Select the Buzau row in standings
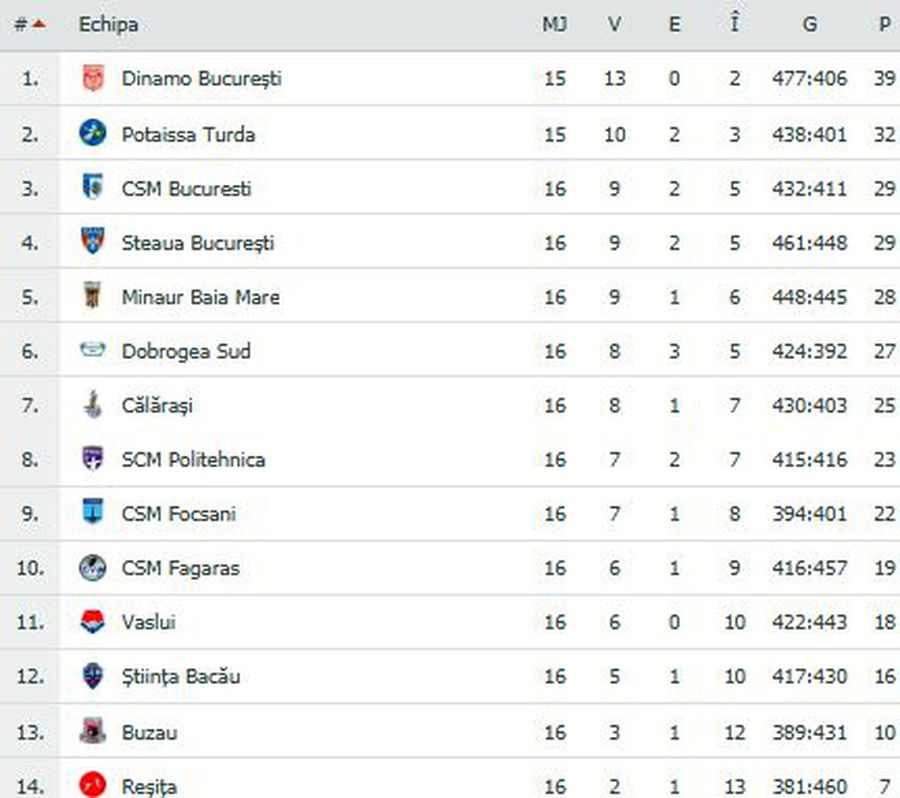Image resolution: width=900 pixels, height=798 pixels. point(450,731)
